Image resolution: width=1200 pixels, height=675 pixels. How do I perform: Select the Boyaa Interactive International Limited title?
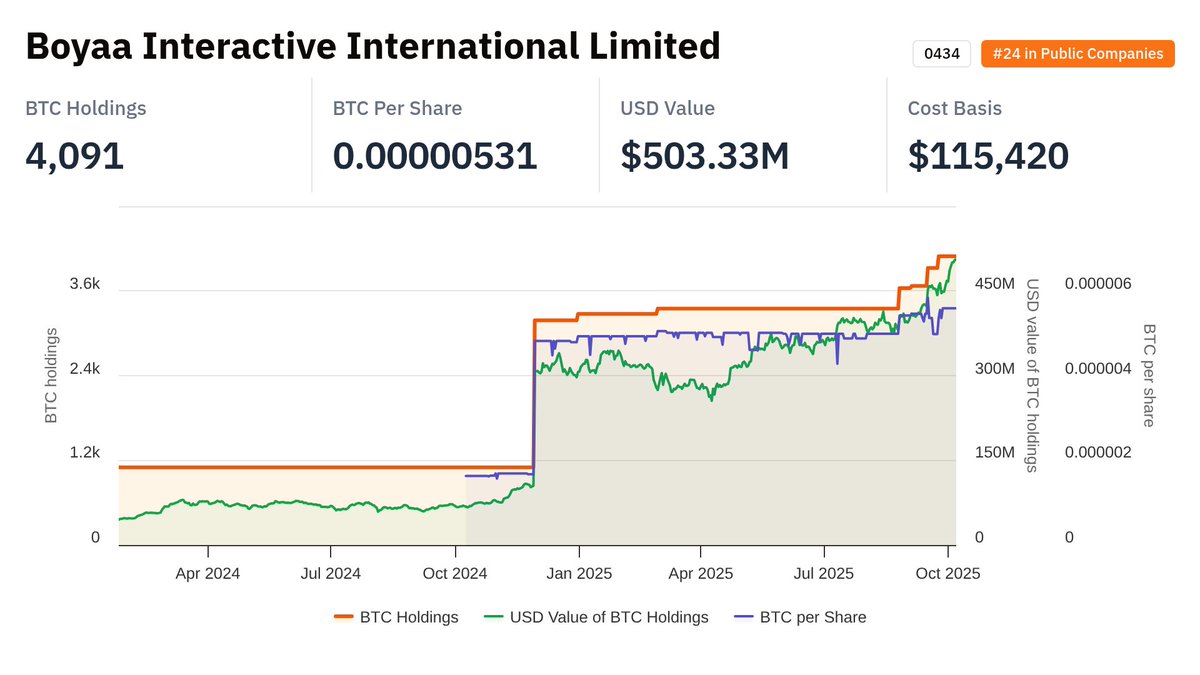pyautogui.click(x=372, y=45)
